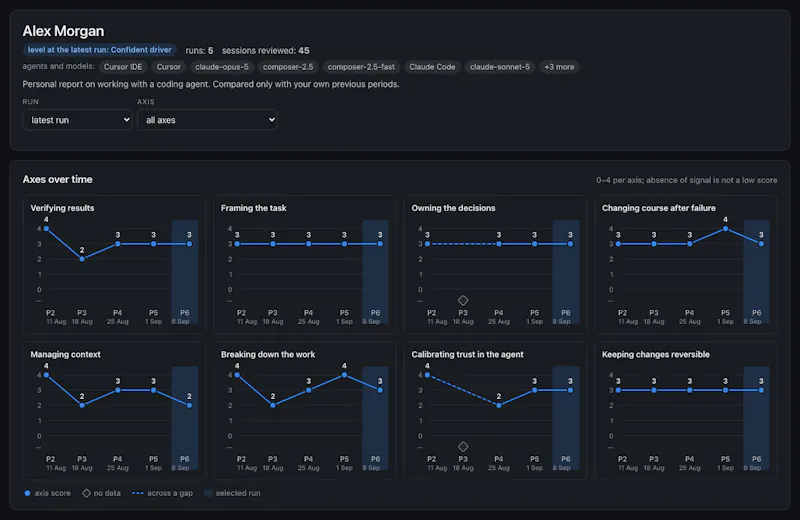Click the P6 point in Changing course after failure
The height and width of the screenshot is (520, 800).
(x=761, y=244)
